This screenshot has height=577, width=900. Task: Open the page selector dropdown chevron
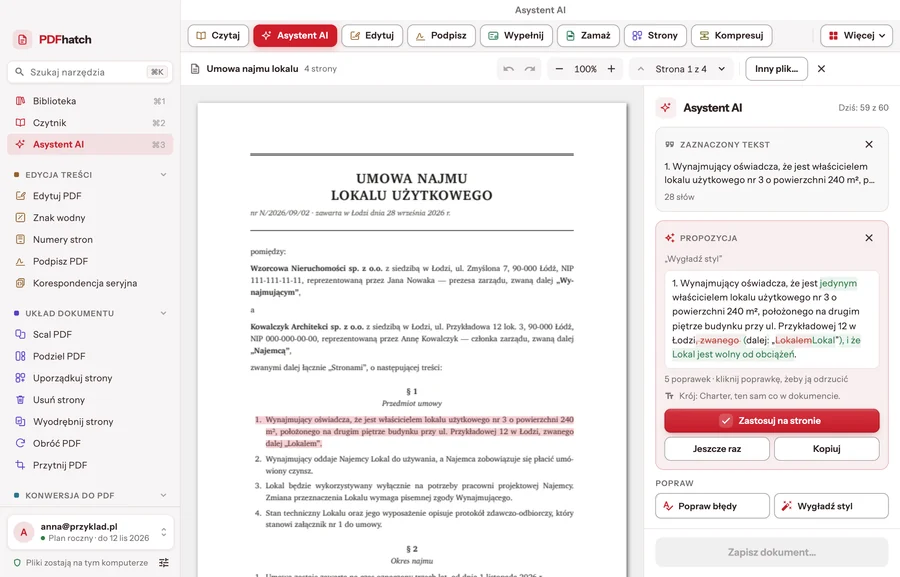721,69
